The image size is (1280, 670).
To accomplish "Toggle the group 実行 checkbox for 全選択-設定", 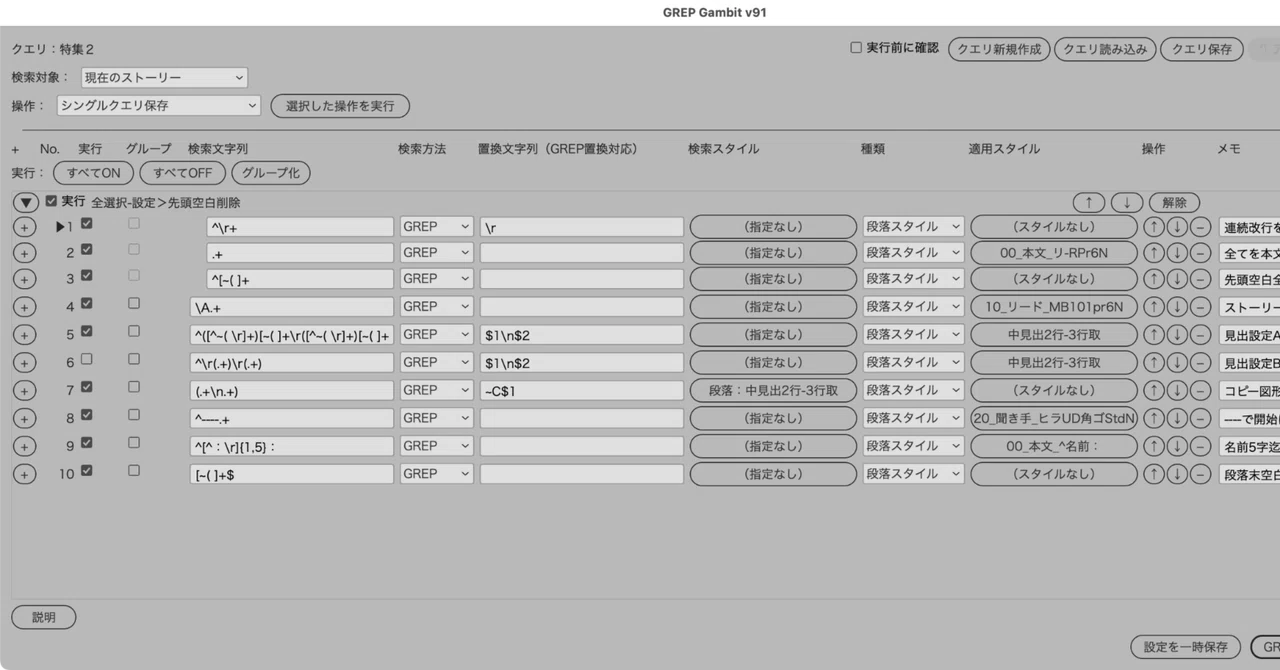I will point(52,201).
